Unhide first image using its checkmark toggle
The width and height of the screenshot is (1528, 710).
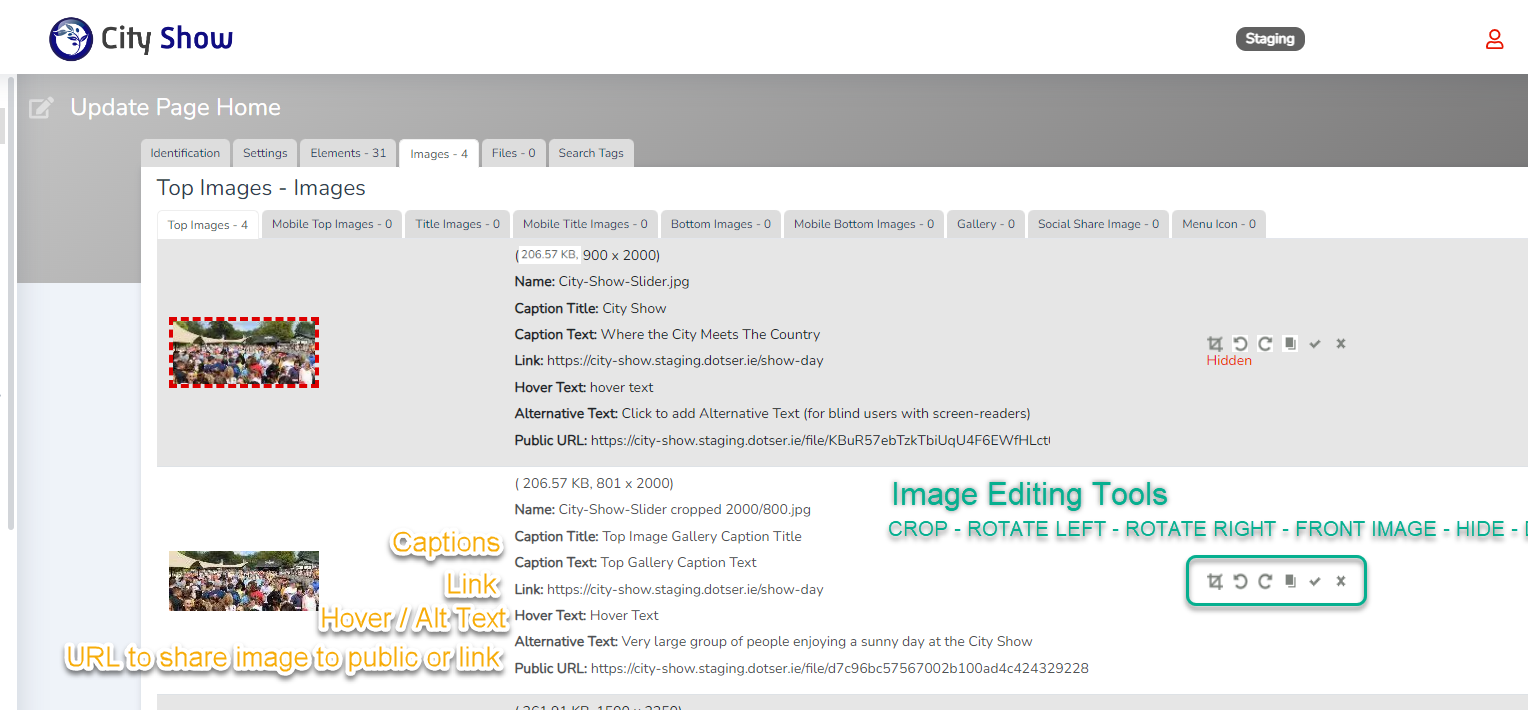[1315, 344]
